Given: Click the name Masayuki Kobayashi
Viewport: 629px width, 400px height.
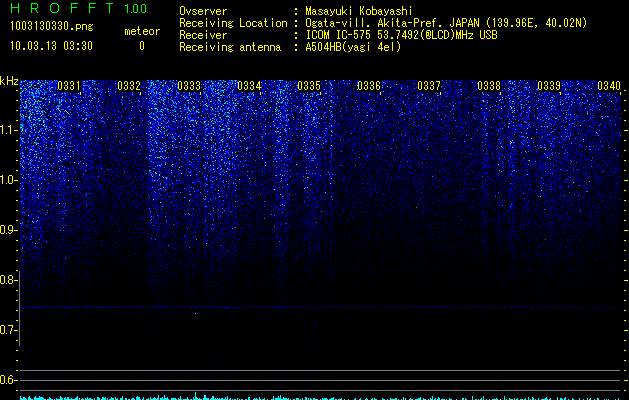Looking at the screenshot, I should pyautogui.click(x=359, y=11).
